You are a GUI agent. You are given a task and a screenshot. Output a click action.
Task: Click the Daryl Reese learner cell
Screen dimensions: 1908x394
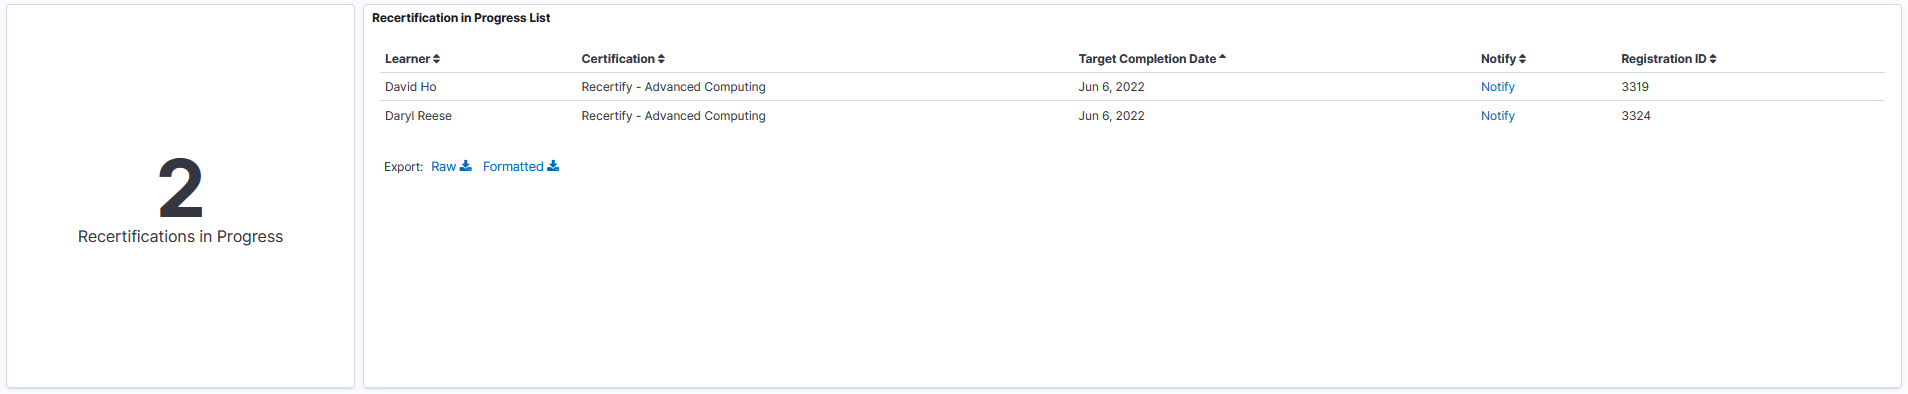pos(418,116)
